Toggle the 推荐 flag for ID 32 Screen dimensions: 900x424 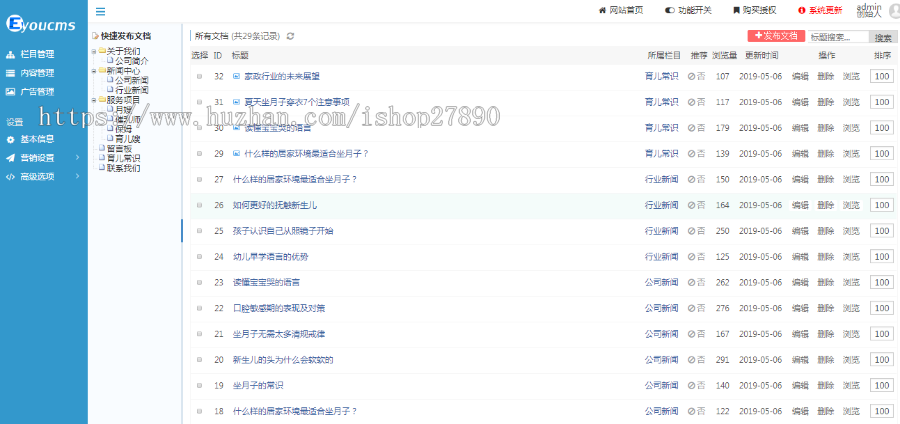pos(697,76)
